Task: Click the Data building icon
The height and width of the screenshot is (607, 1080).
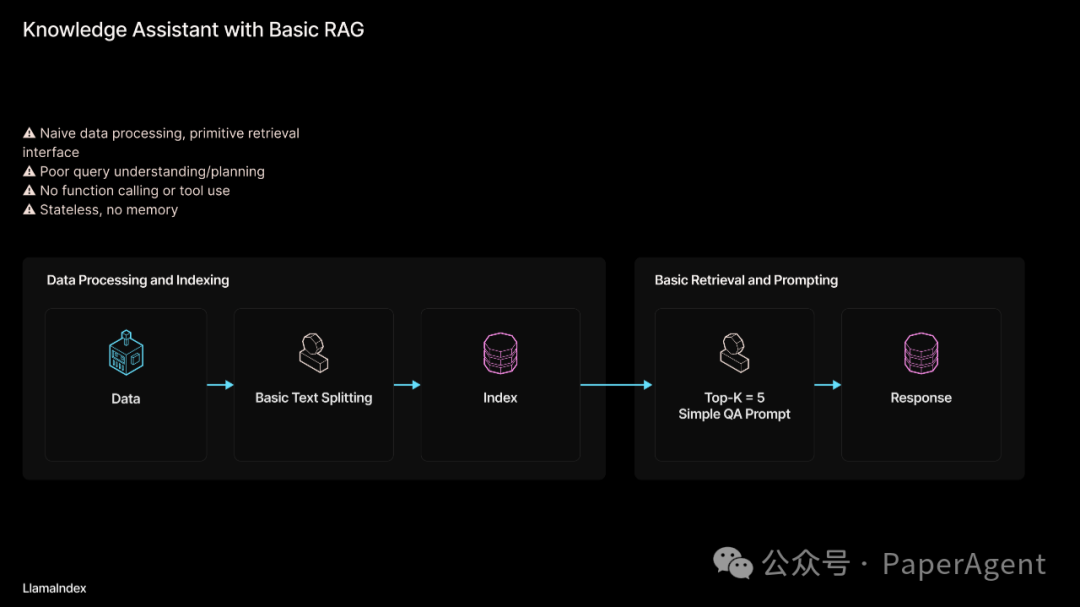Action: [x=126, y=353]
